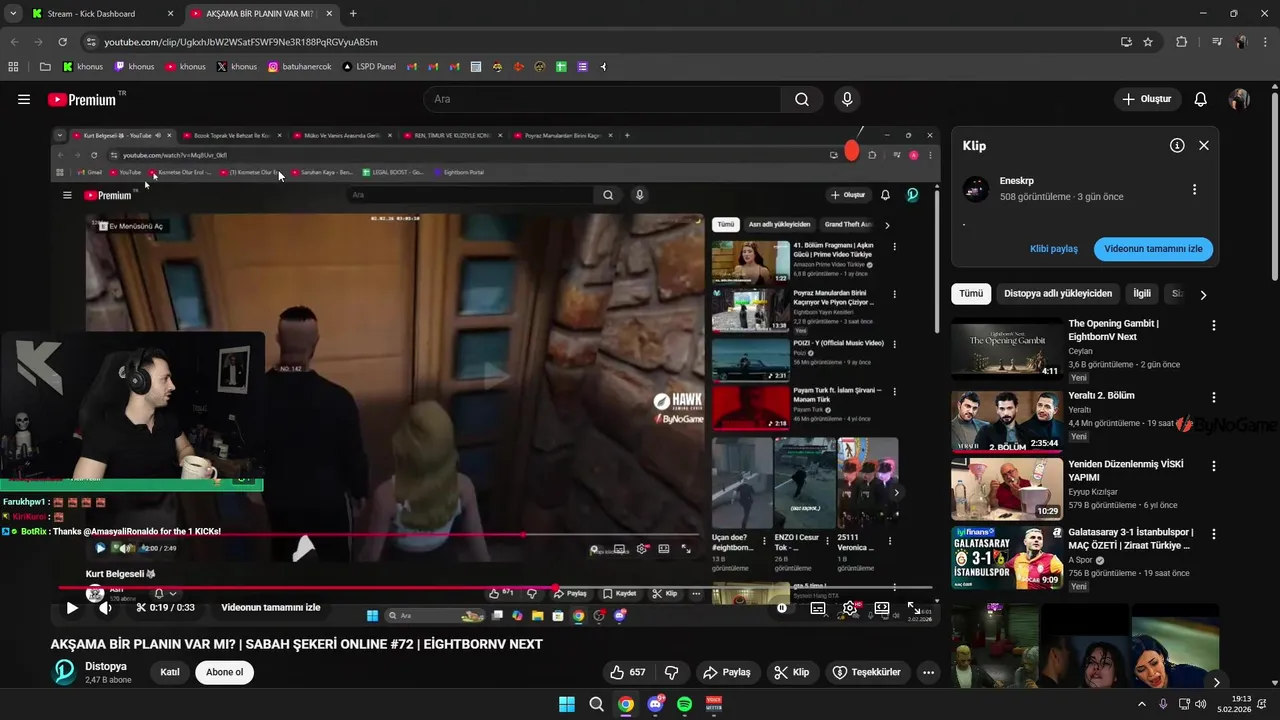Bookmark this page with star icon

tap(1148, 42)
